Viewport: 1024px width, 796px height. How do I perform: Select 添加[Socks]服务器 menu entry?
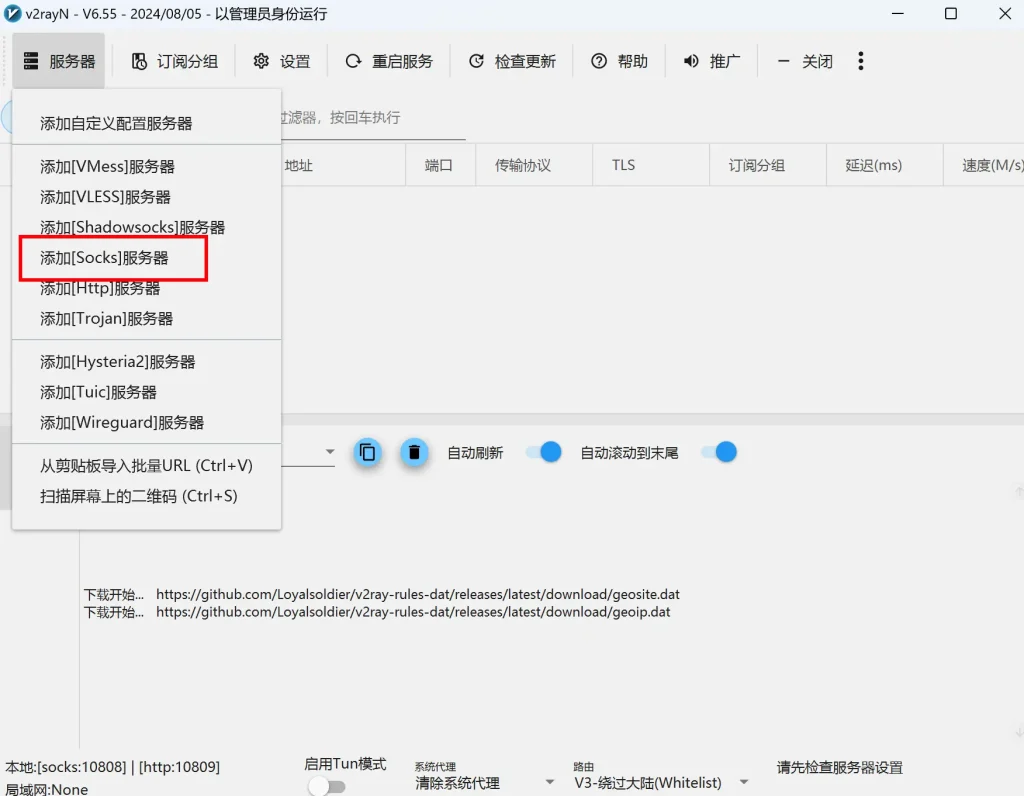(x=105, y=258)
